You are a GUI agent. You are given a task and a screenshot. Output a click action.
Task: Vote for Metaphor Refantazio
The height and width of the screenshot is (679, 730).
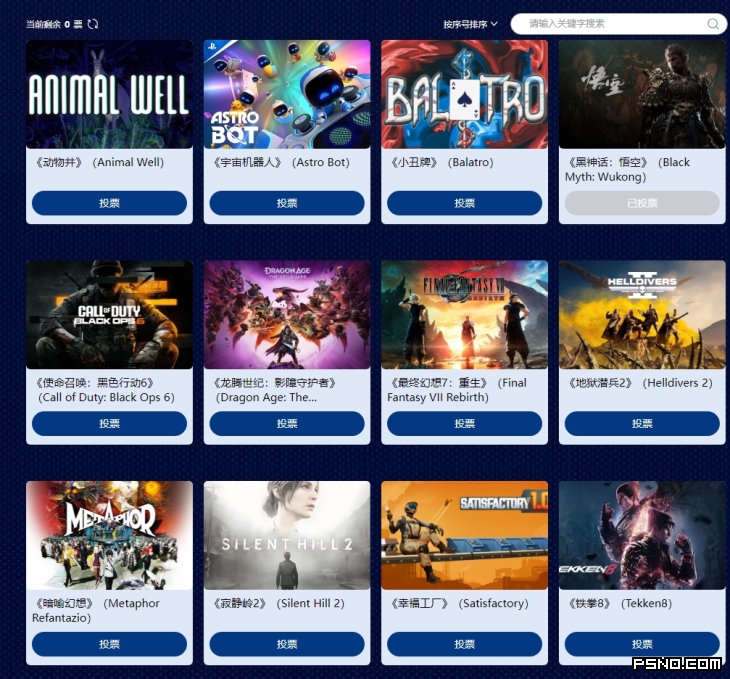(109, 644)
